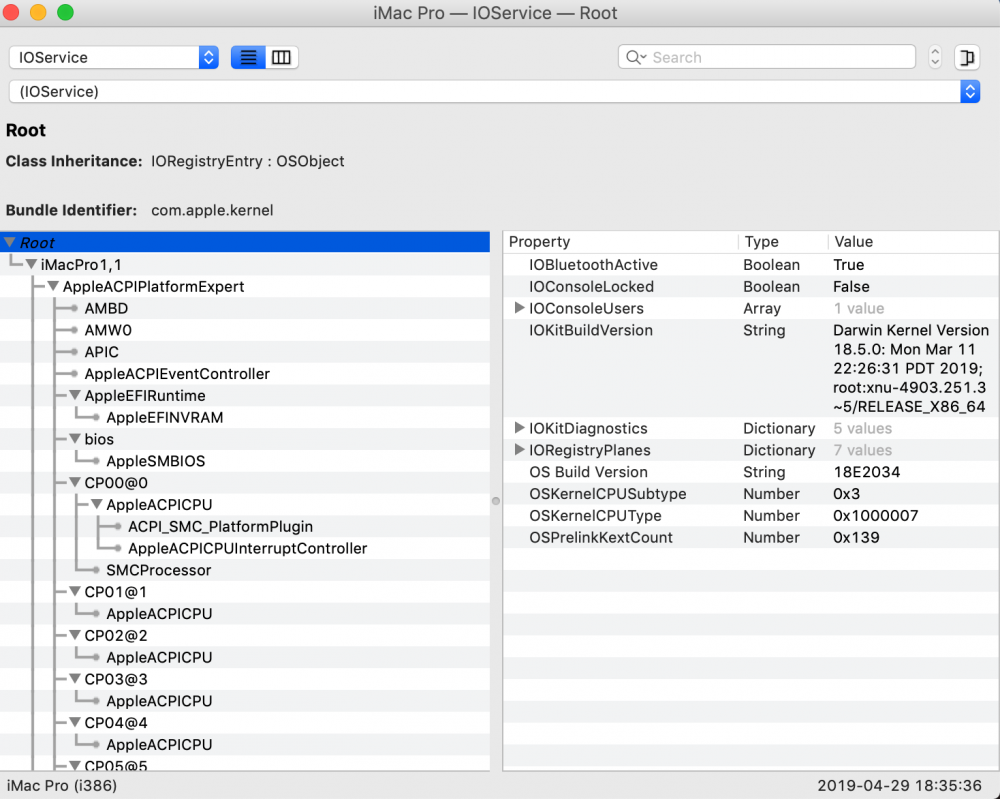The image size is (1000, 799).
Task: Toggle the inspector sidebar panel
Action: (x=967, y=57)
